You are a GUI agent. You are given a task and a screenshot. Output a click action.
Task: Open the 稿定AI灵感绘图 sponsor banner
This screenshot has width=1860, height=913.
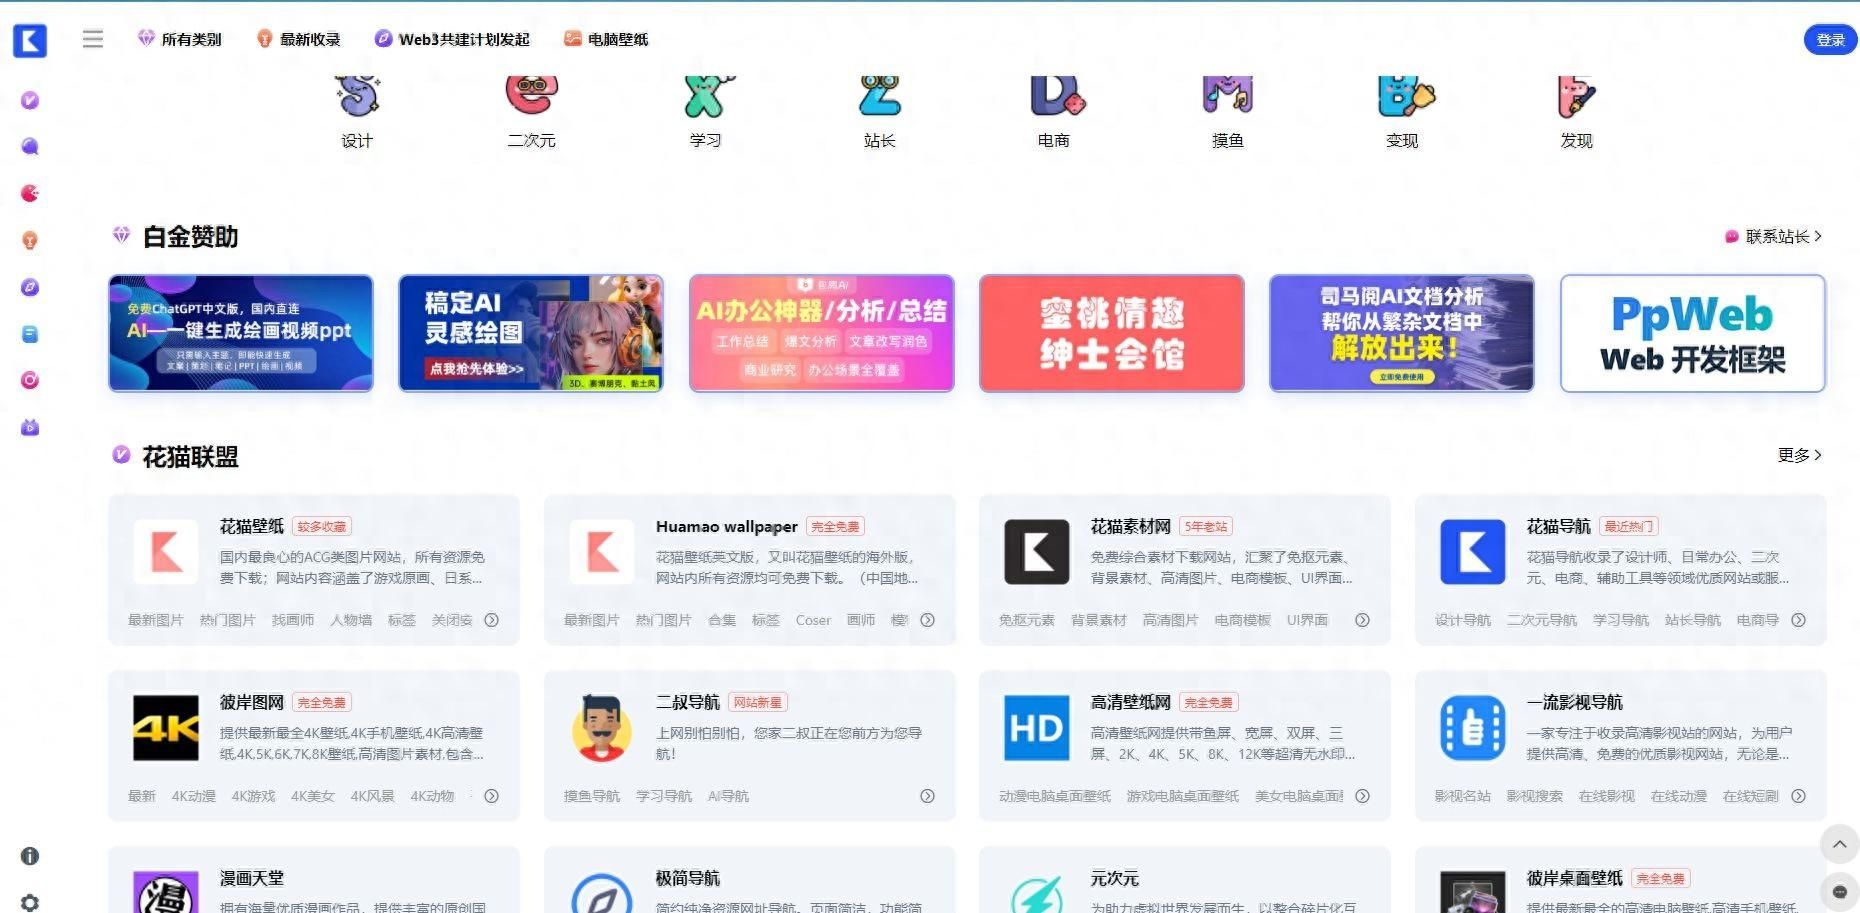click(531, 333)
